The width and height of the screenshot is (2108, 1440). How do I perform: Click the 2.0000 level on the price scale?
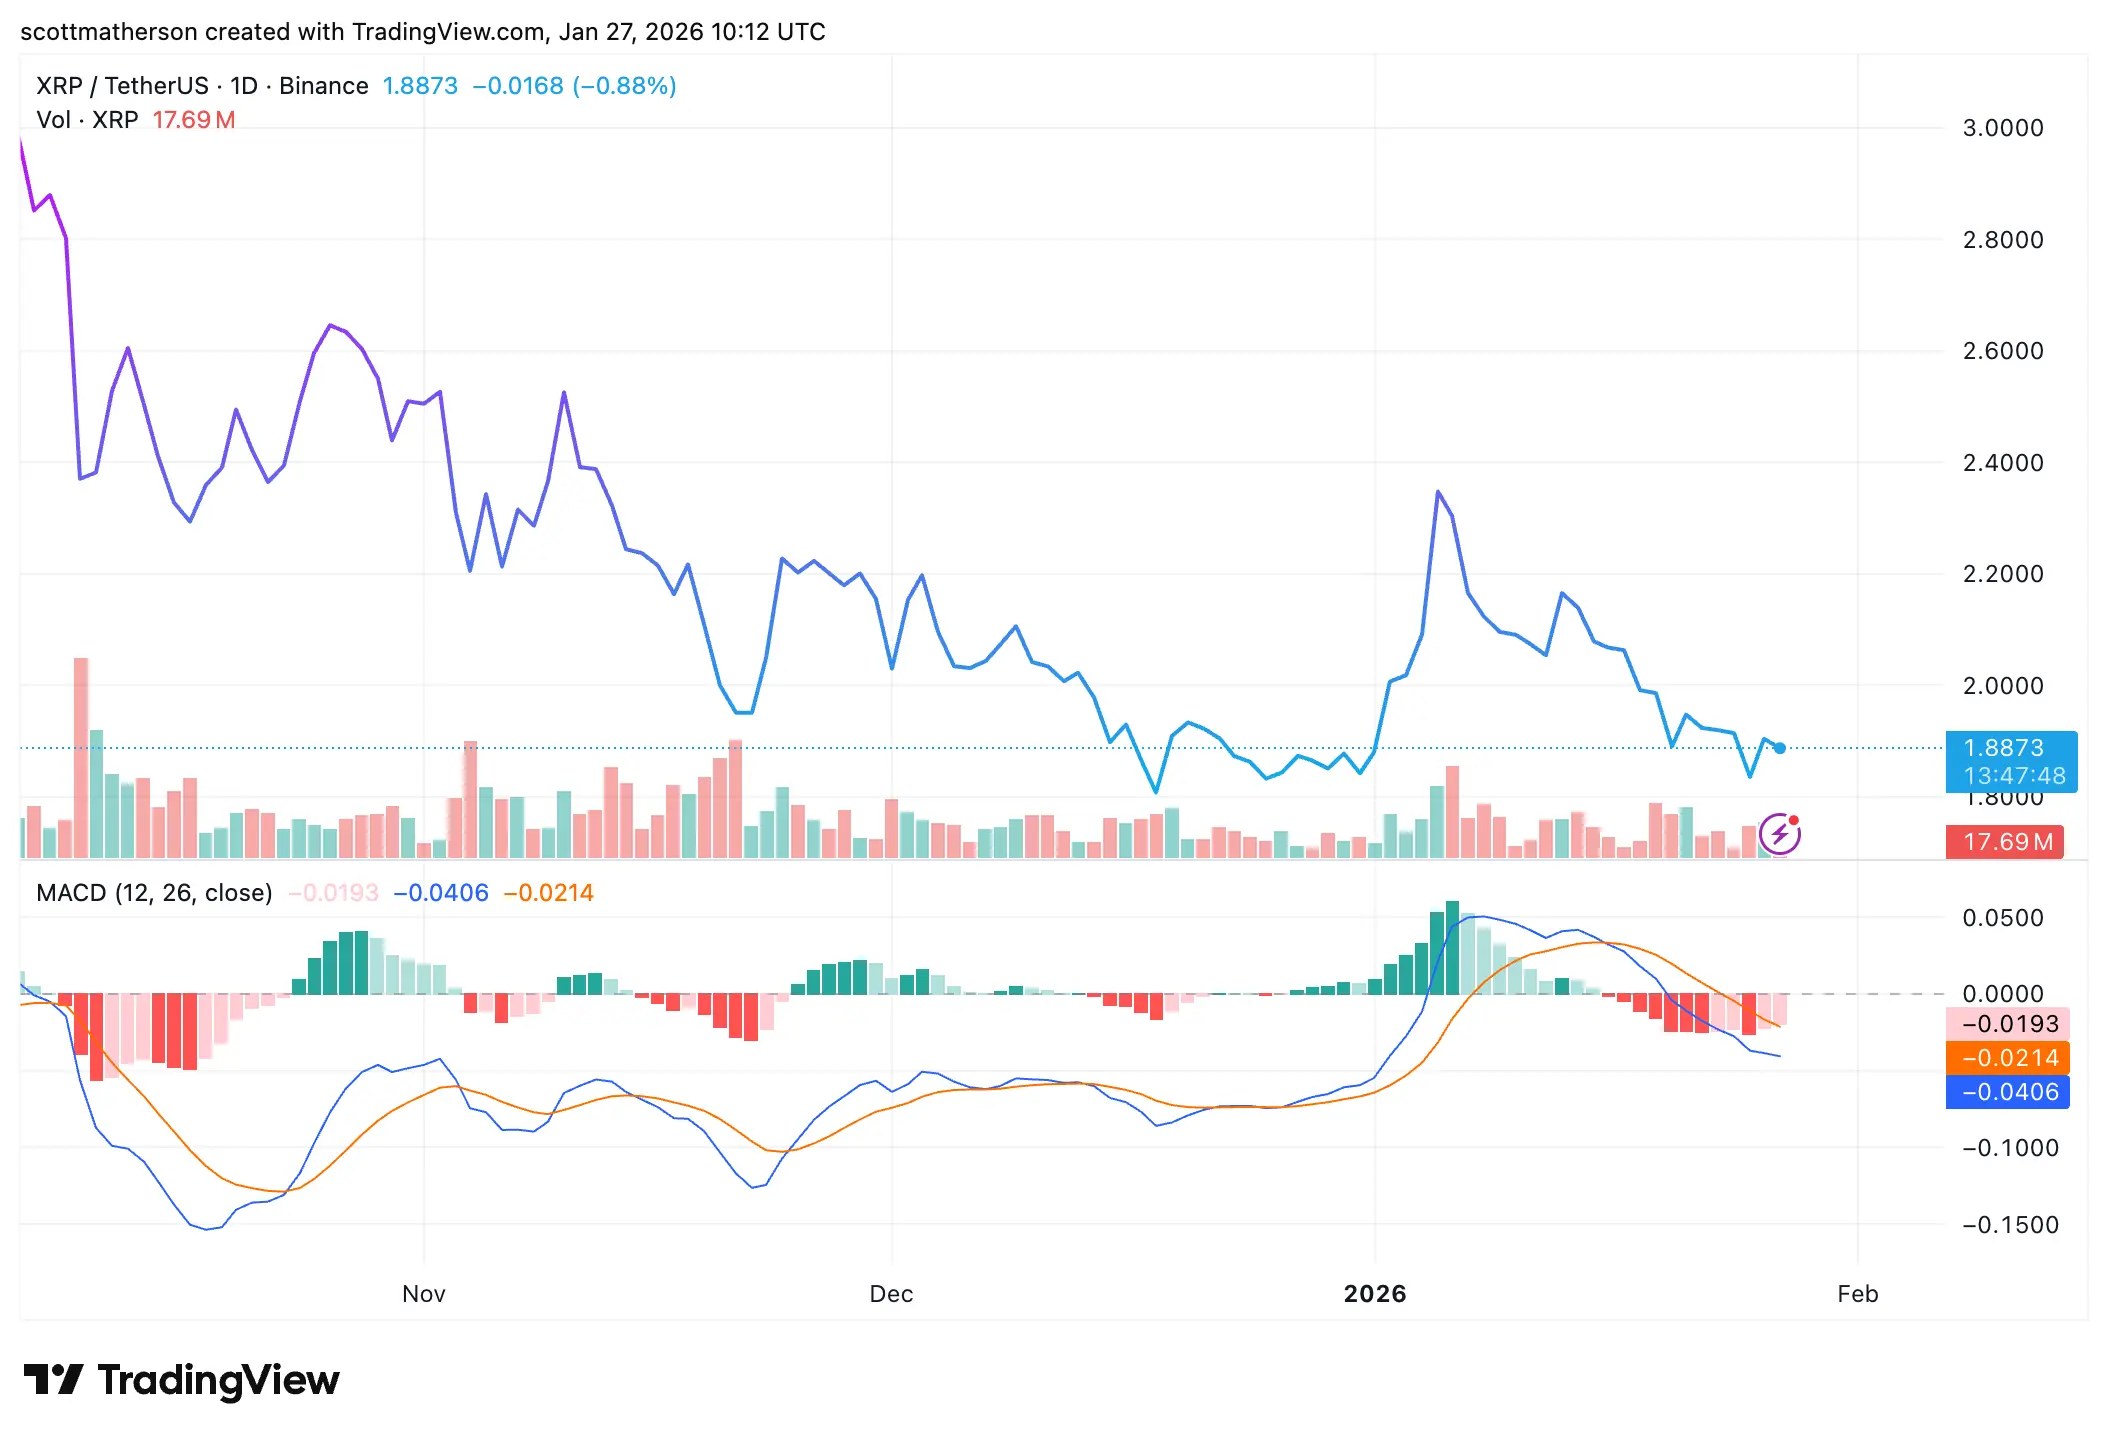[x=2003, y=686]
